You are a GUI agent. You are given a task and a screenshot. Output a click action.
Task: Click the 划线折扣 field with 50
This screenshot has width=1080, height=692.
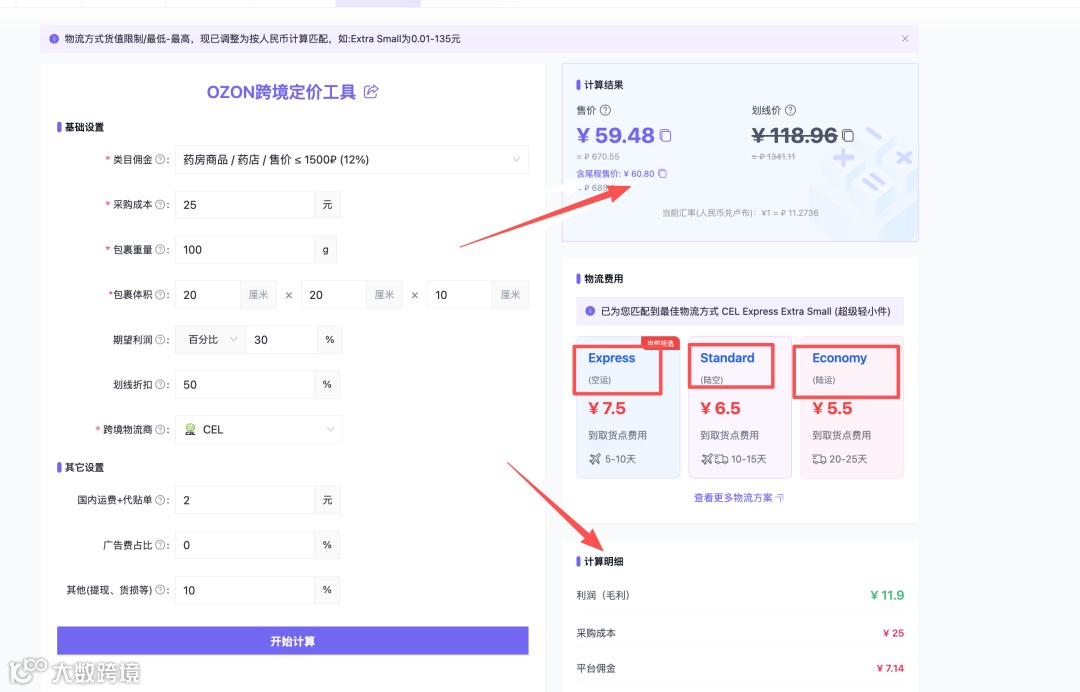tap(245, 385)
